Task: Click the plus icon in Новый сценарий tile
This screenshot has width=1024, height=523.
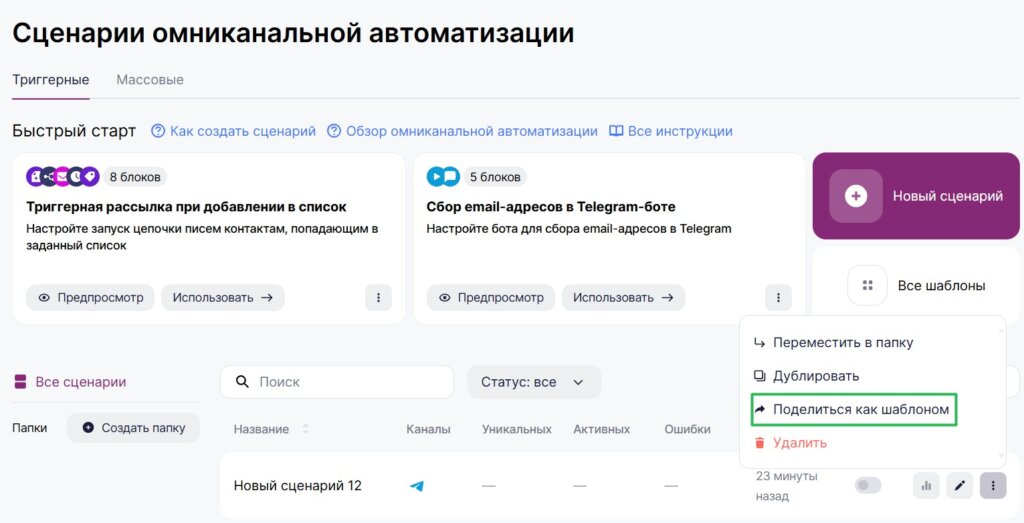Action: 856,196
